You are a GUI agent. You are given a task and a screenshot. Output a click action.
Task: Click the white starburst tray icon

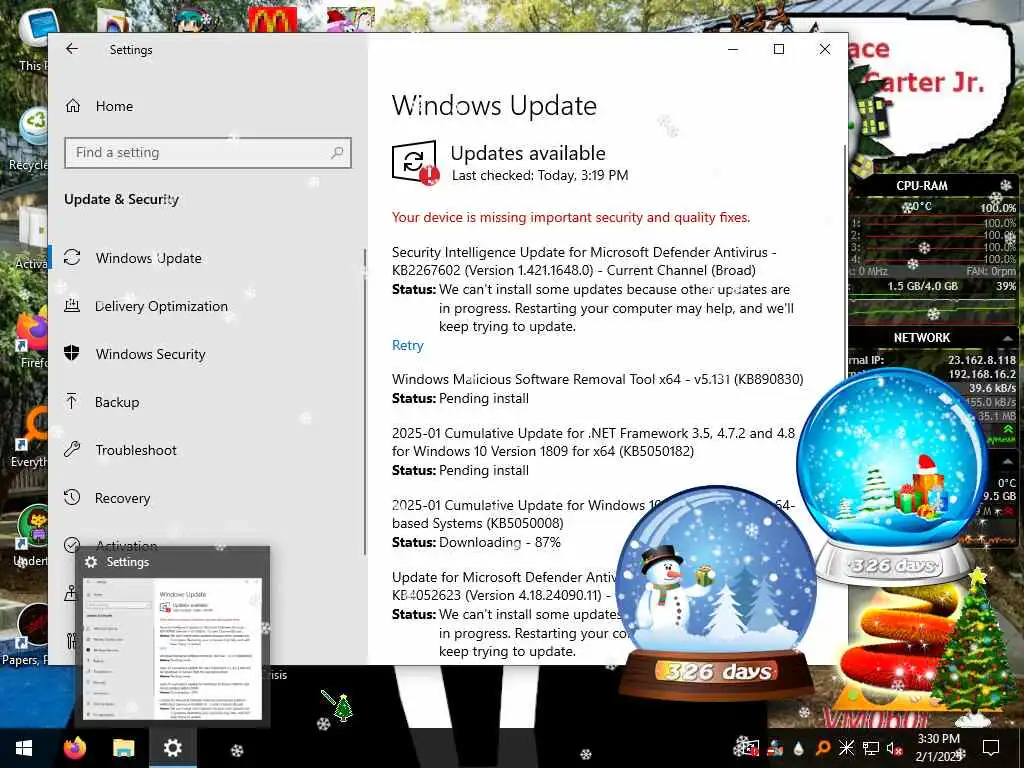(x=846, y=748)
